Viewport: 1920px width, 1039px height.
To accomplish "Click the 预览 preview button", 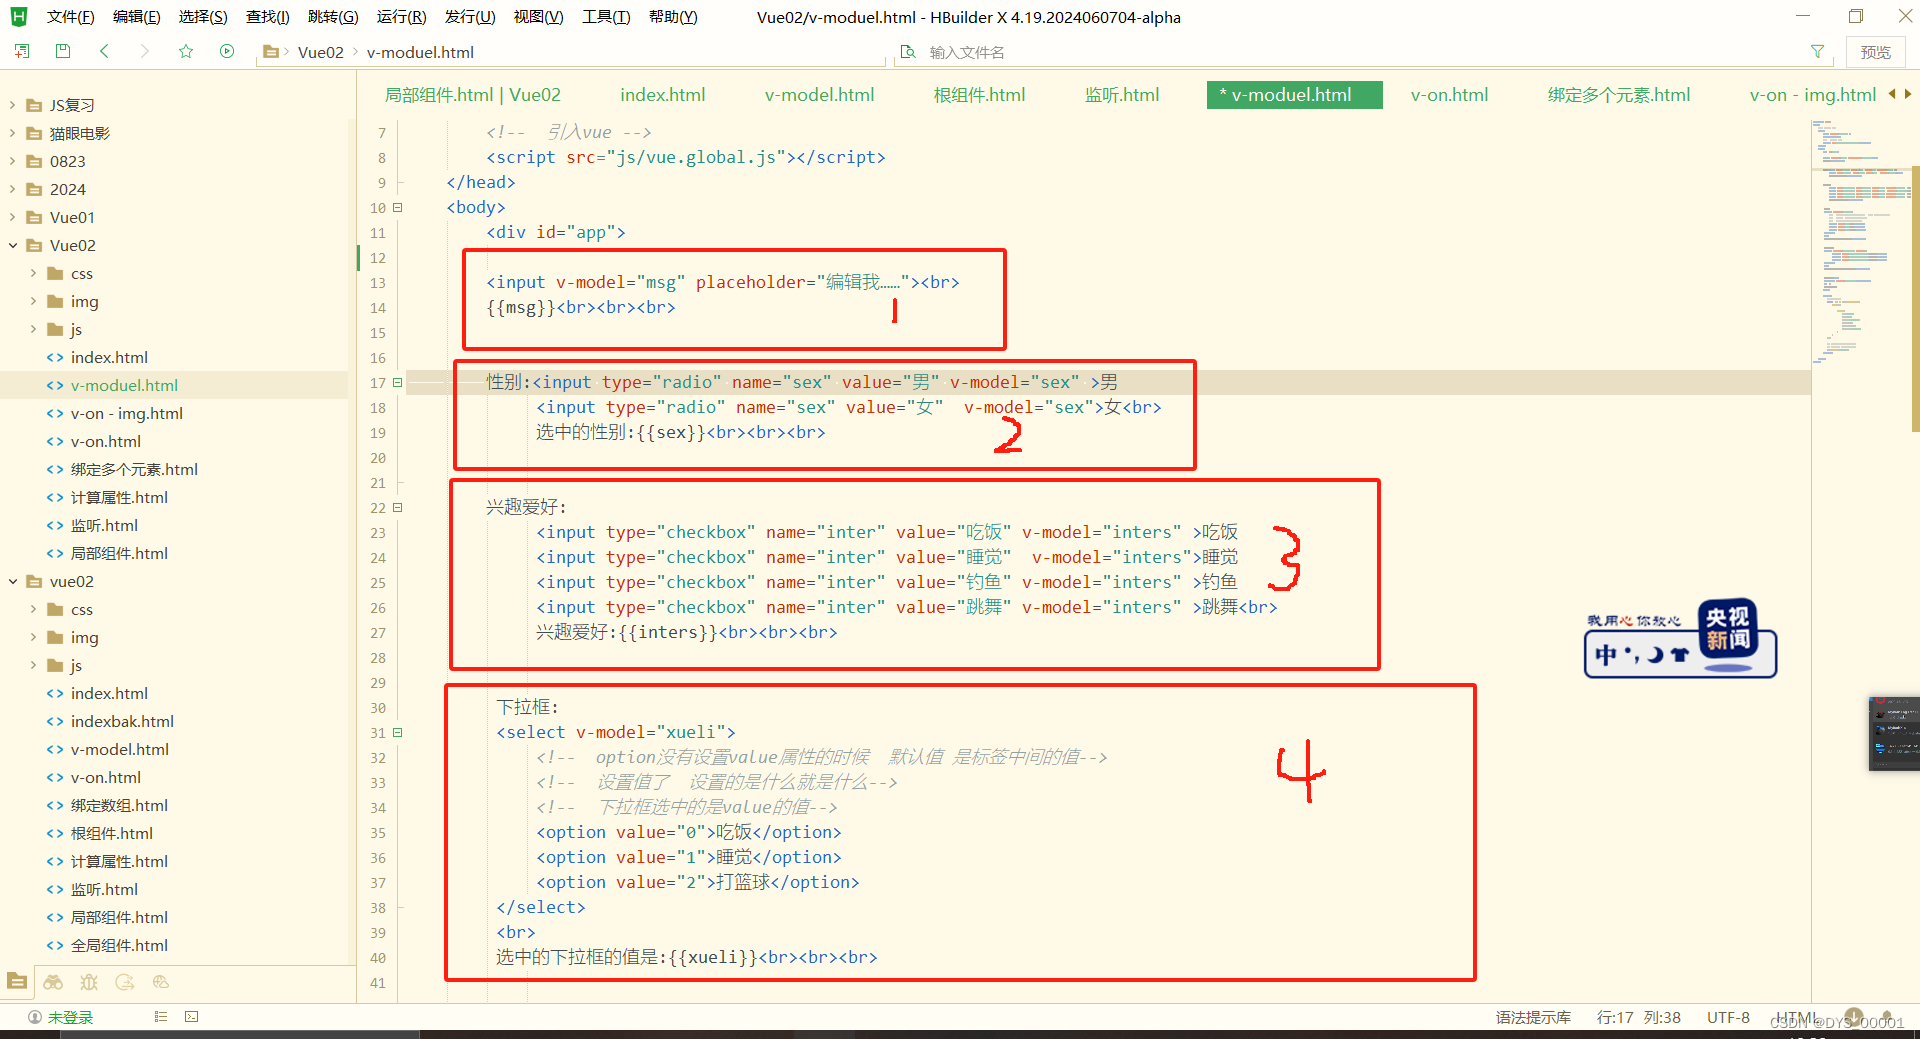I will pyautogui.click(x=1875, y=52).
